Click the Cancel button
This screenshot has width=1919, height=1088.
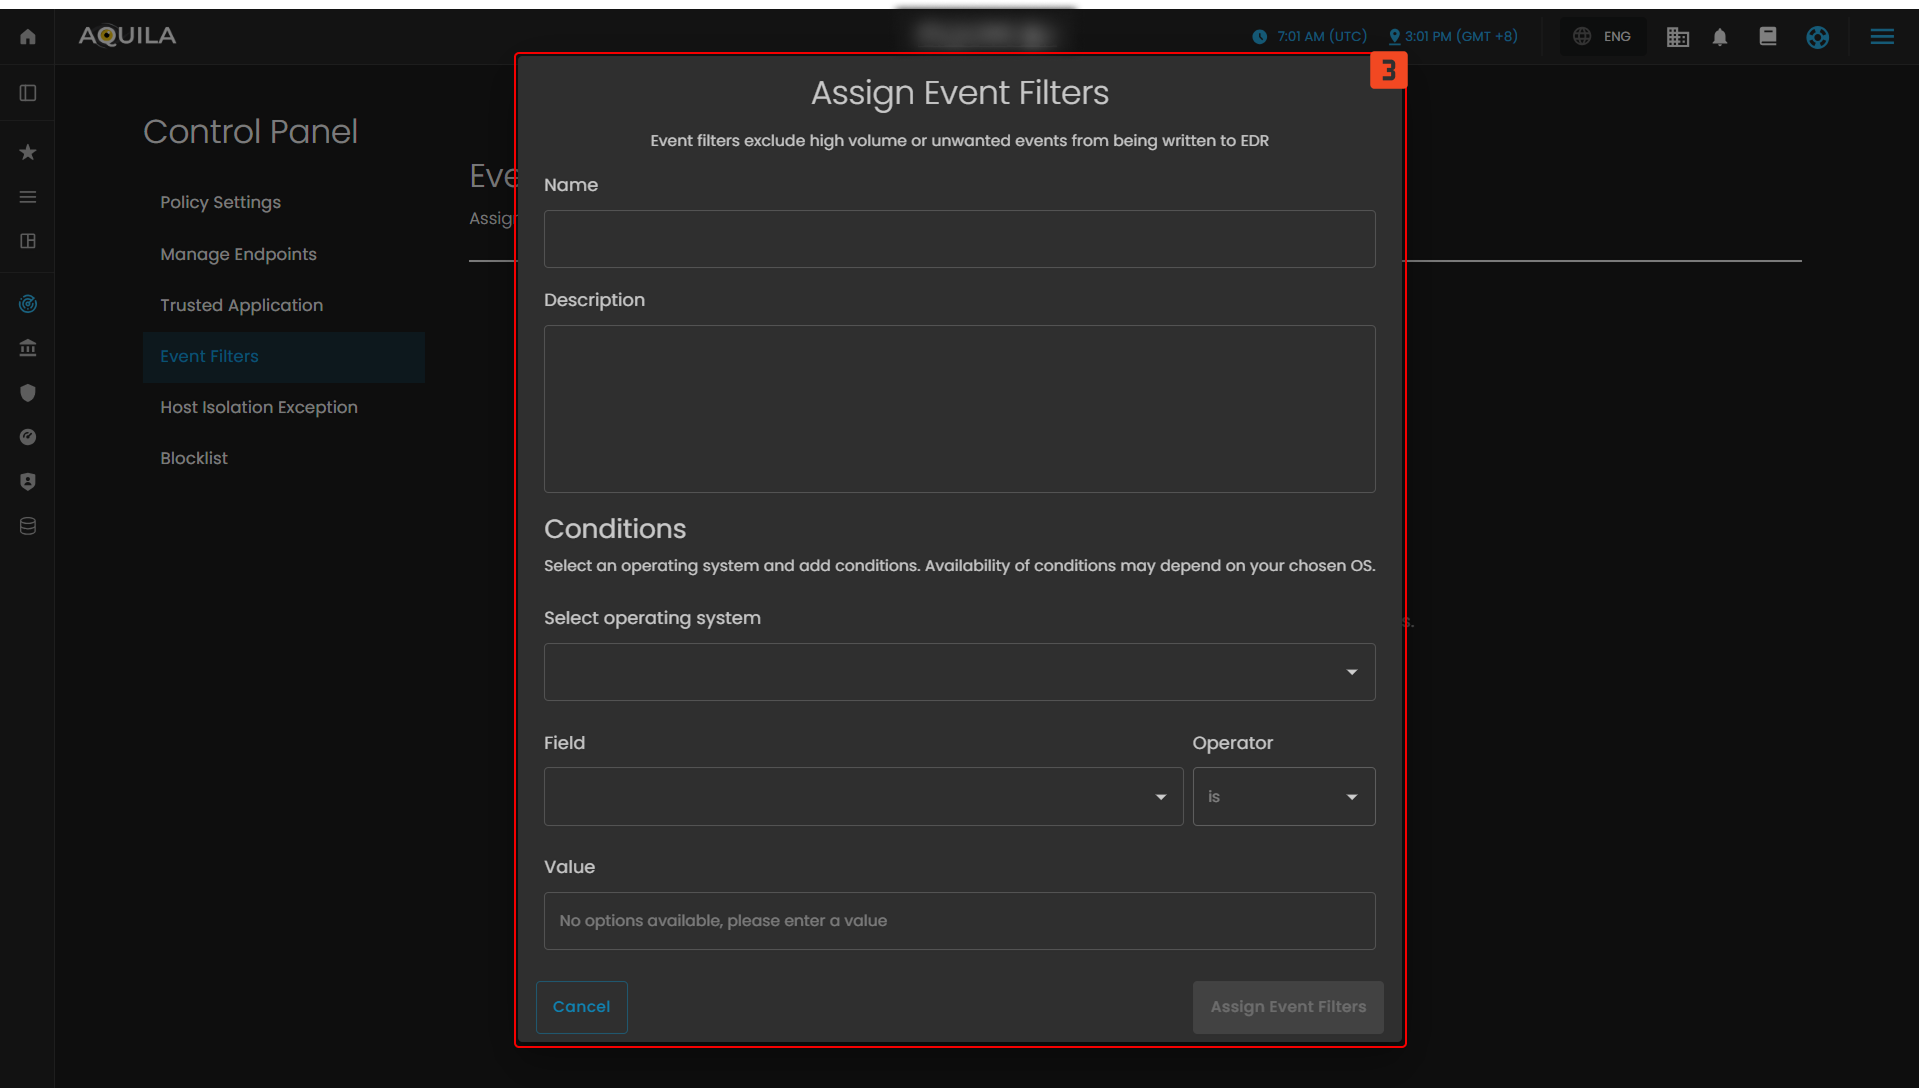(581, 1007)
